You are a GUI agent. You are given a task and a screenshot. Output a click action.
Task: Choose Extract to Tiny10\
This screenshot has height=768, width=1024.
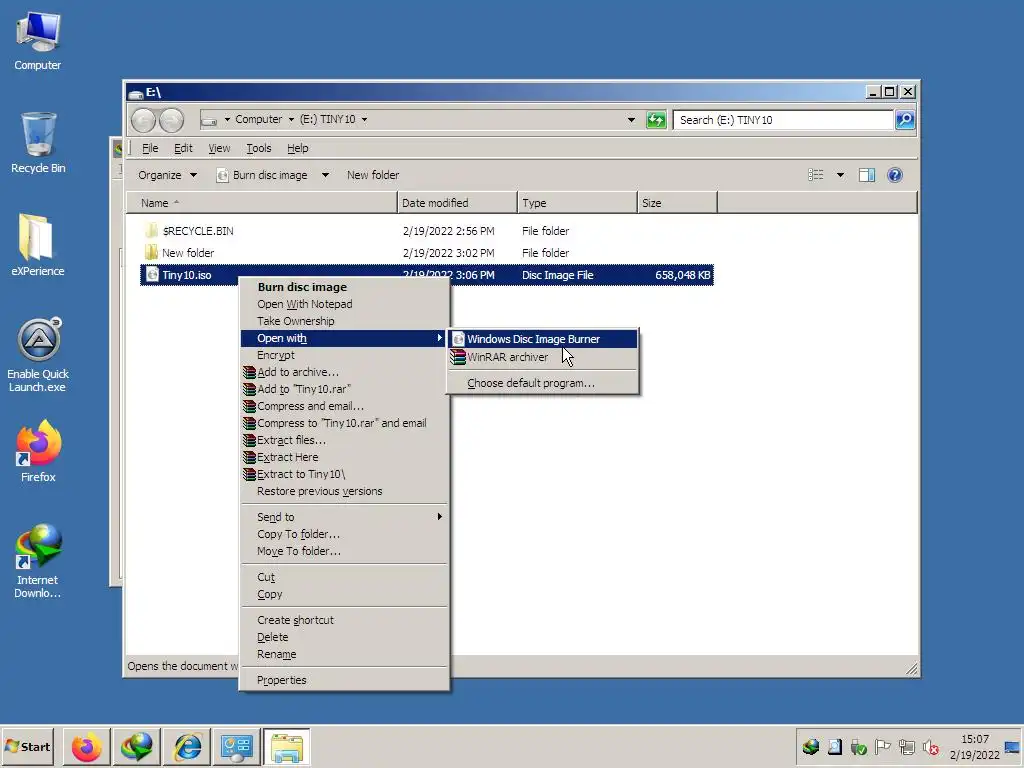344,474
